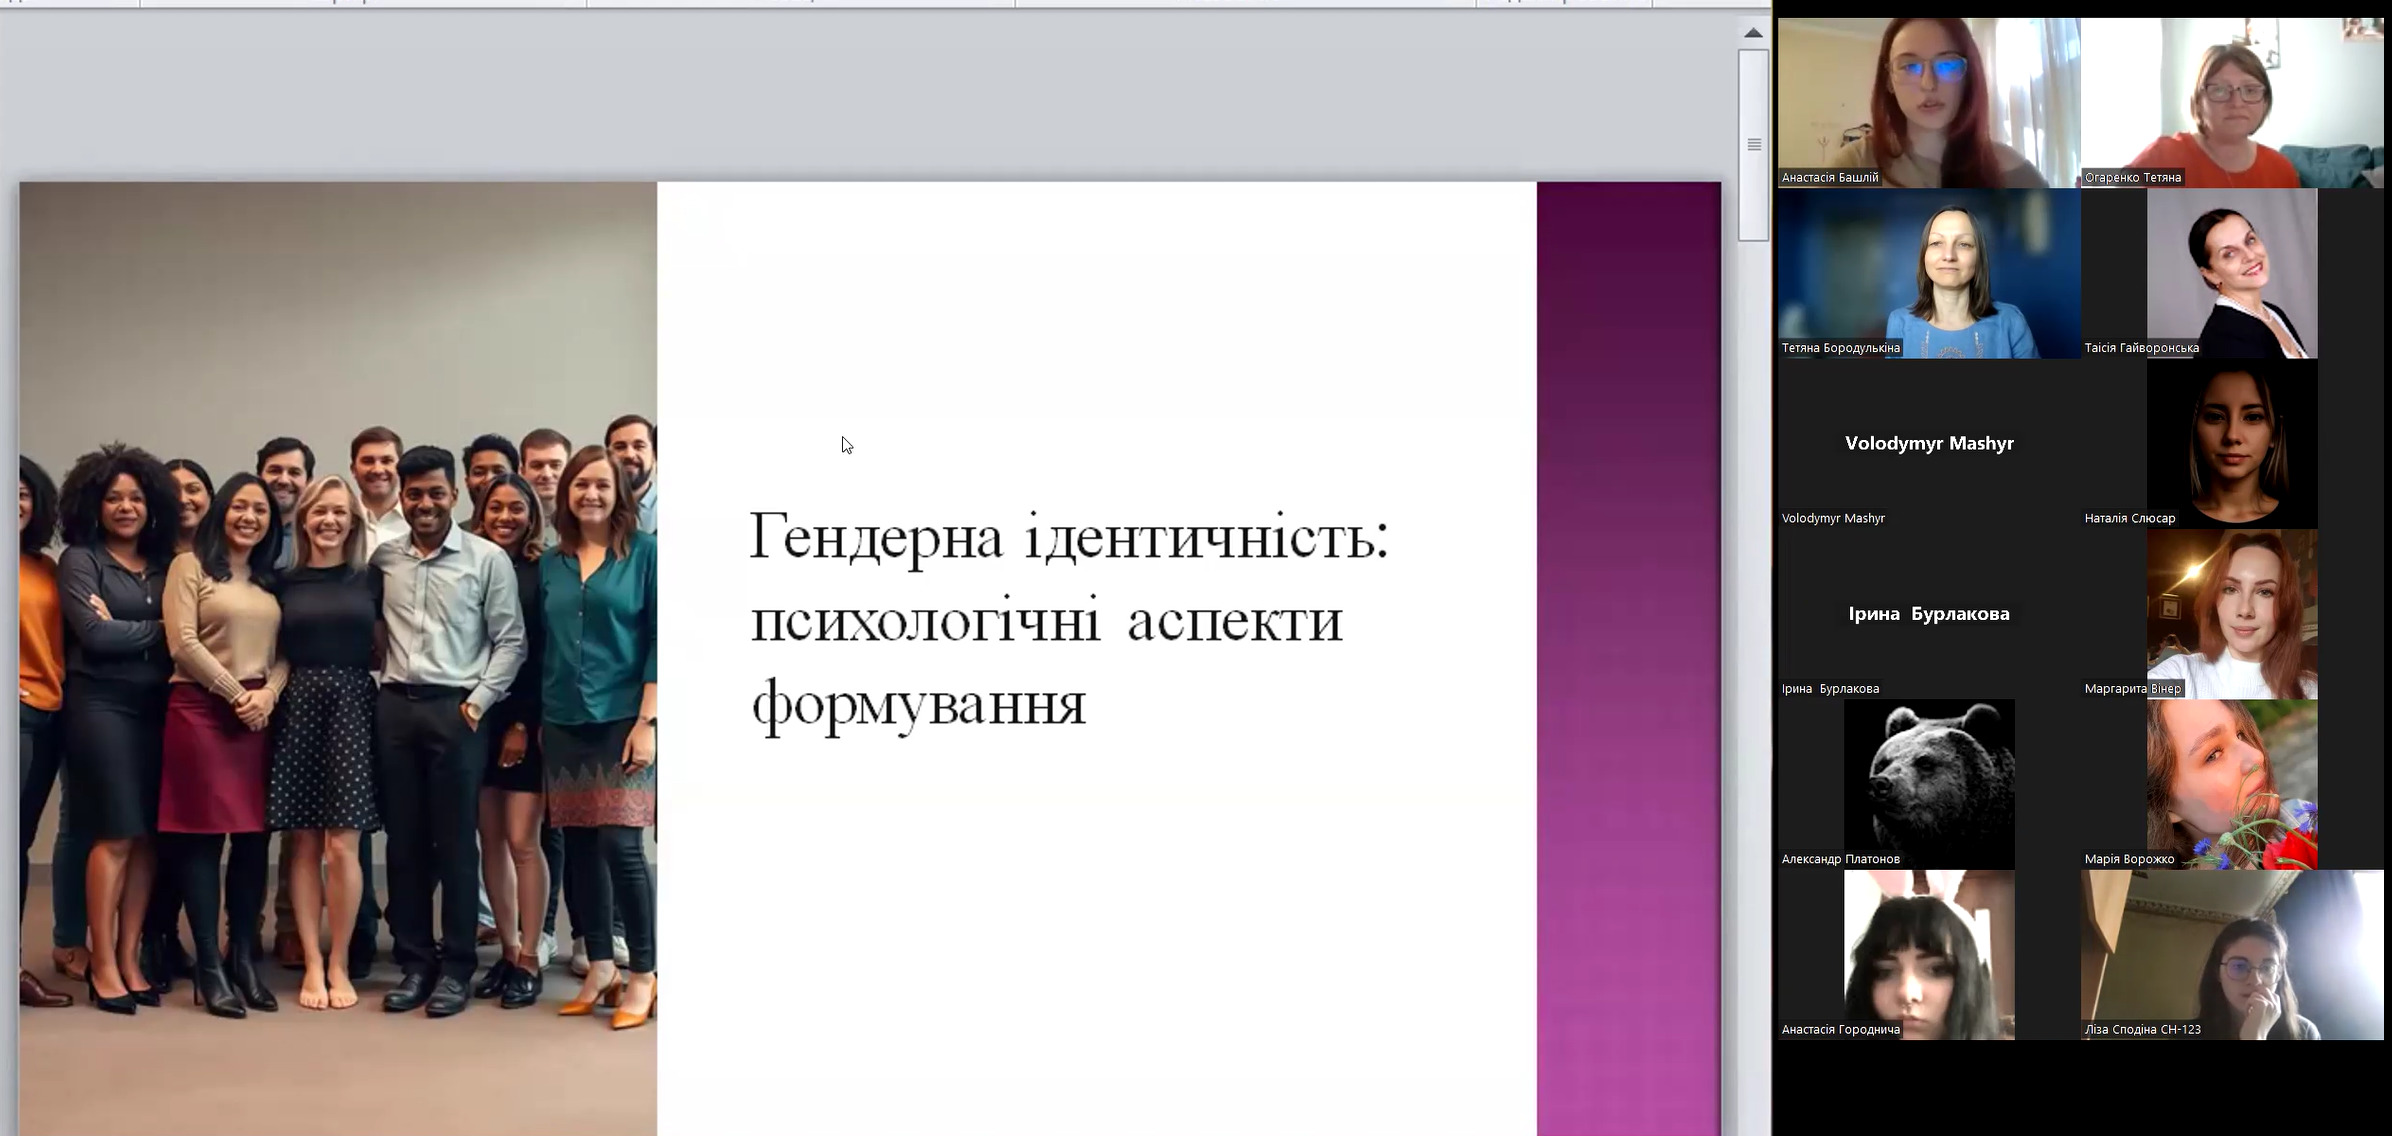Click the Ірина Бурлакова participant tile
This screenshot has height=1136, width=2392.
click(1928, 613)
